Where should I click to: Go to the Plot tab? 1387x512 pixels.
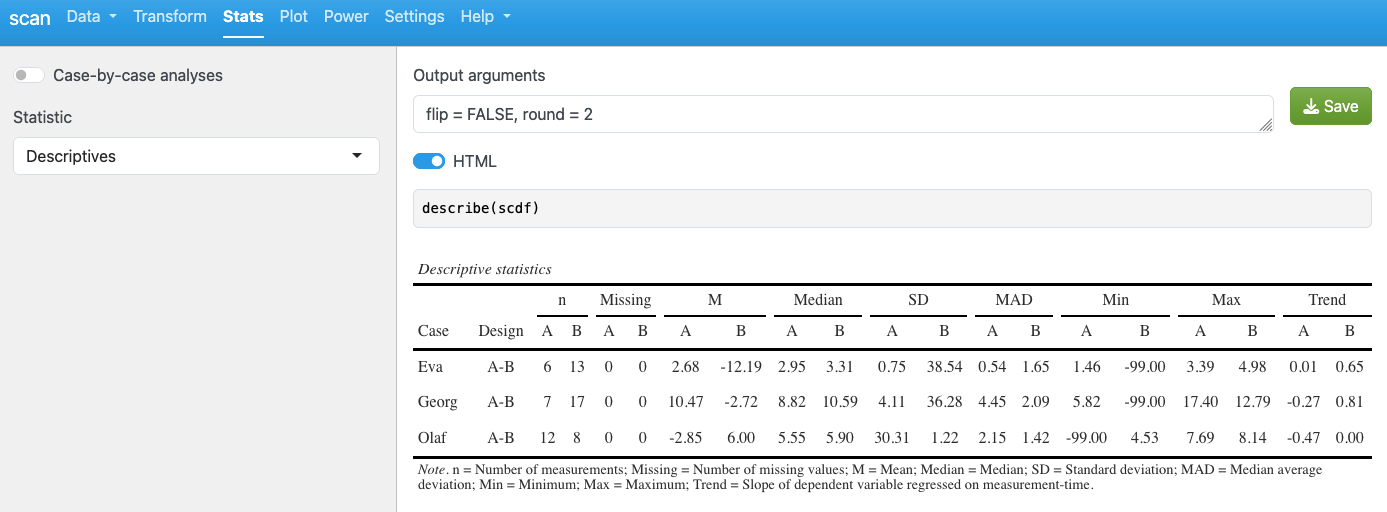click(294, 17)
